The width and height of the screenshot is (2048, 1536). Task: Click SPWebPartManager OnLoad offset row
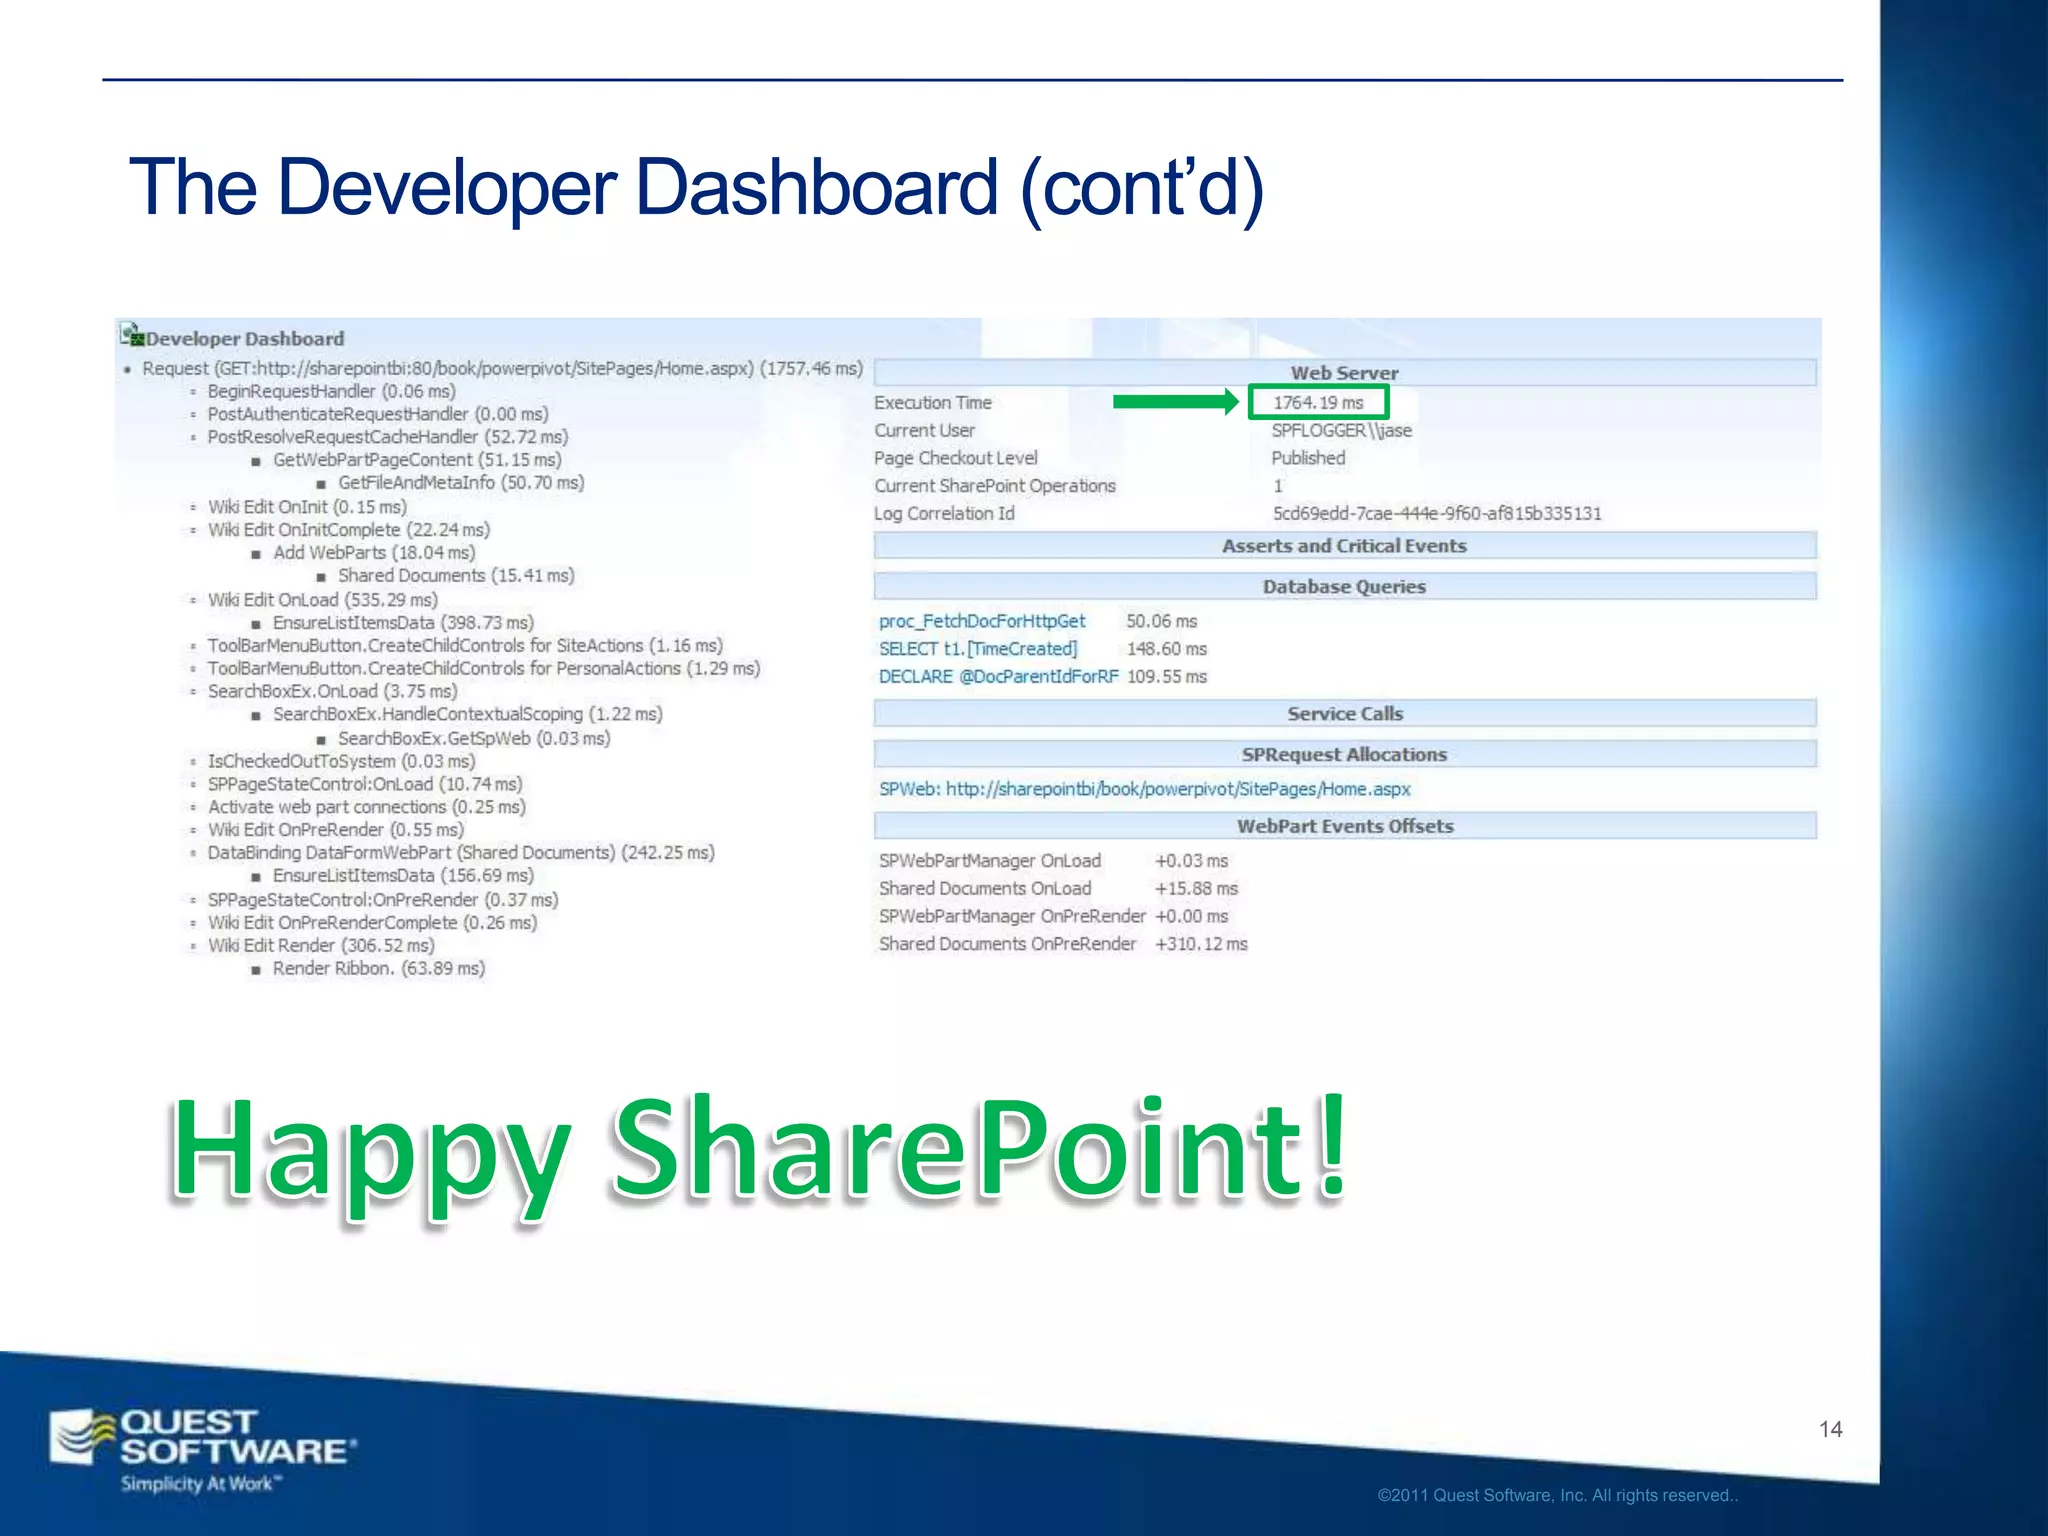(x=1053, y=861)
